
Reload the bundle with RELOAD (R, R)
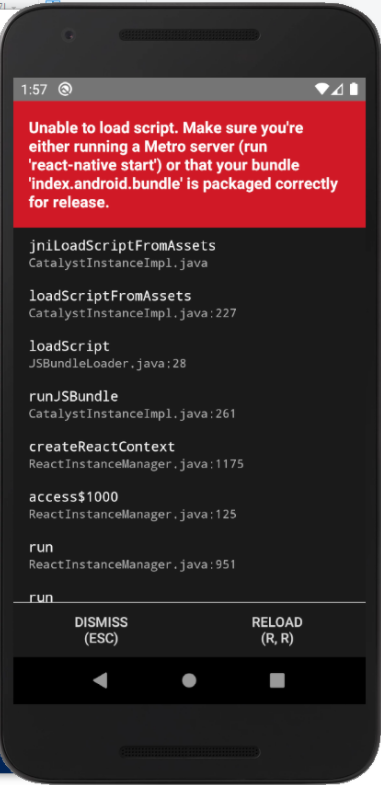tap(277, 630)
